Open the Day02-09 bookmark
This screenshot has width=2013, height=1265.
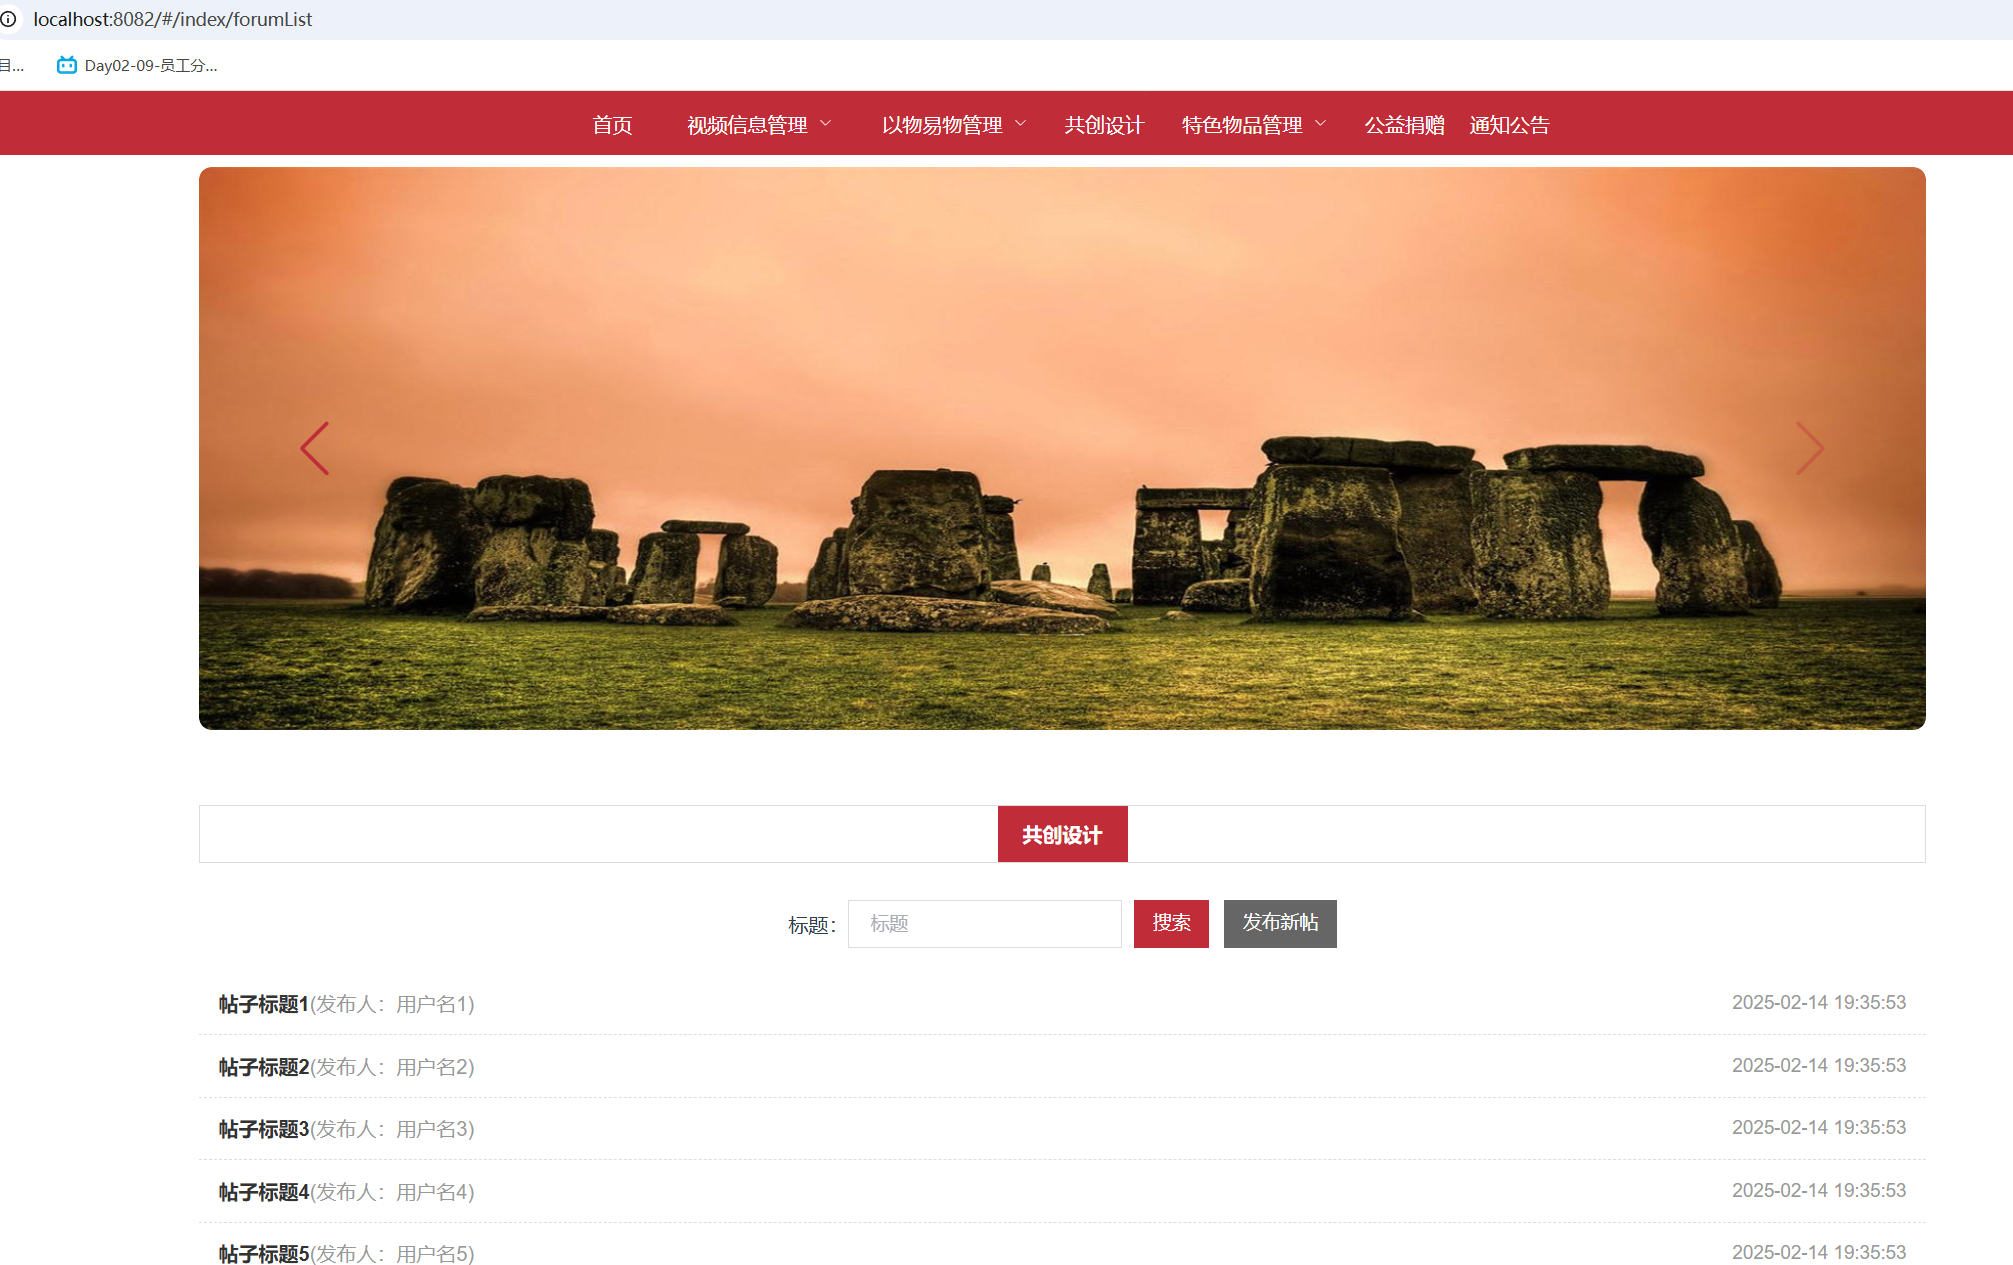(x=138, y=66)
